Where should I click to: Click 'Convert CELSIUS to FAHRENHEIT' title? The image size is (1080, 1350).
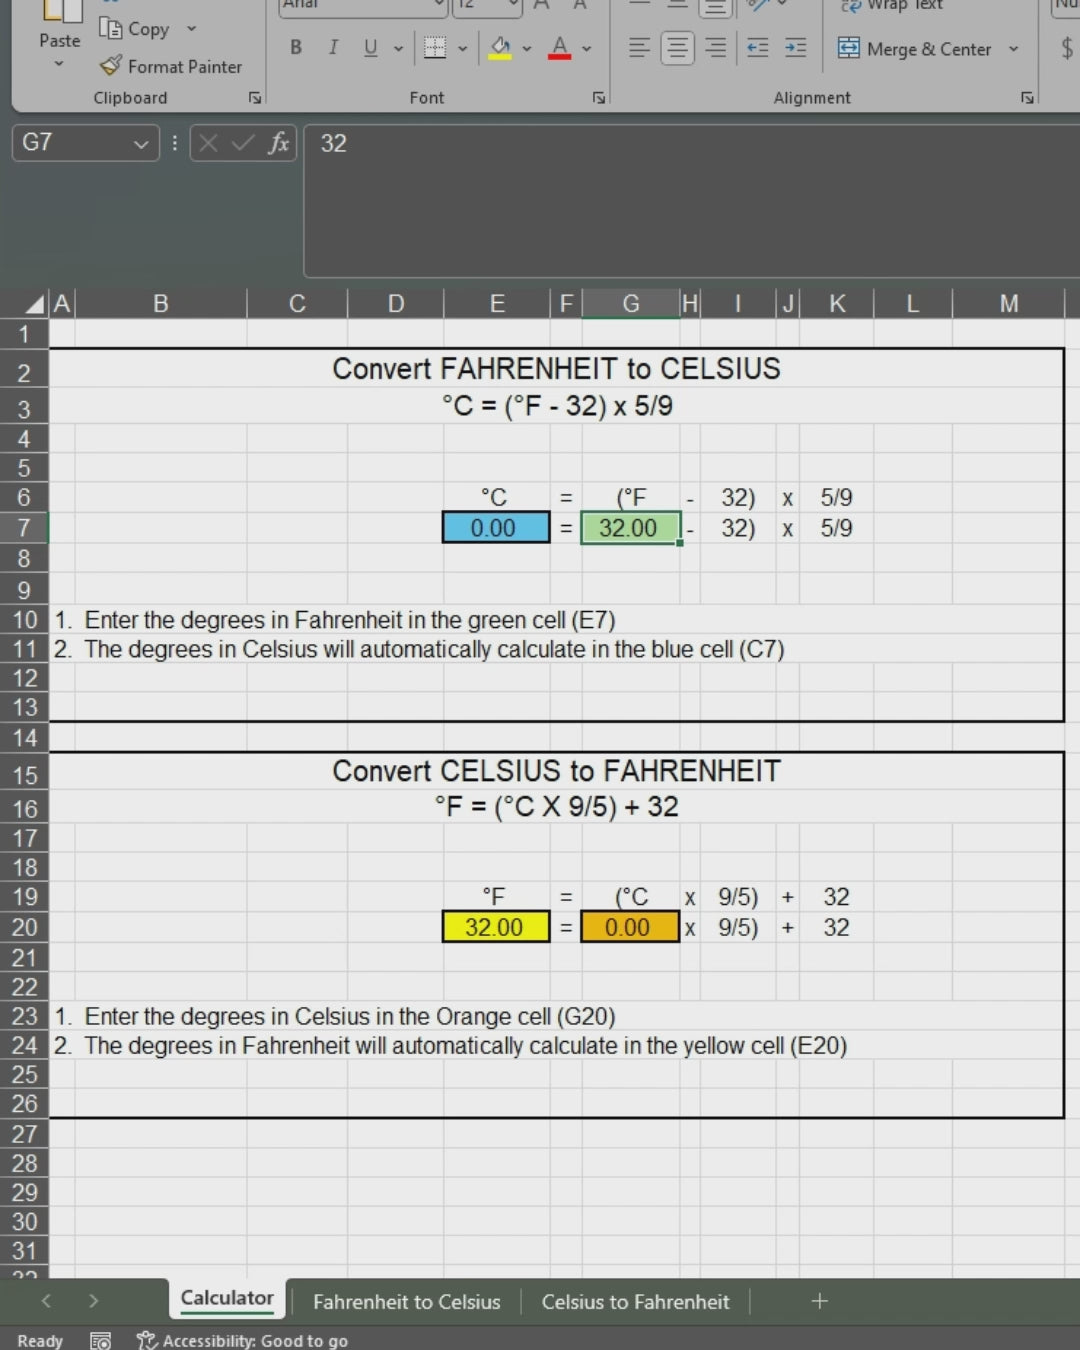pyautogui.click(x=556, y=771)
